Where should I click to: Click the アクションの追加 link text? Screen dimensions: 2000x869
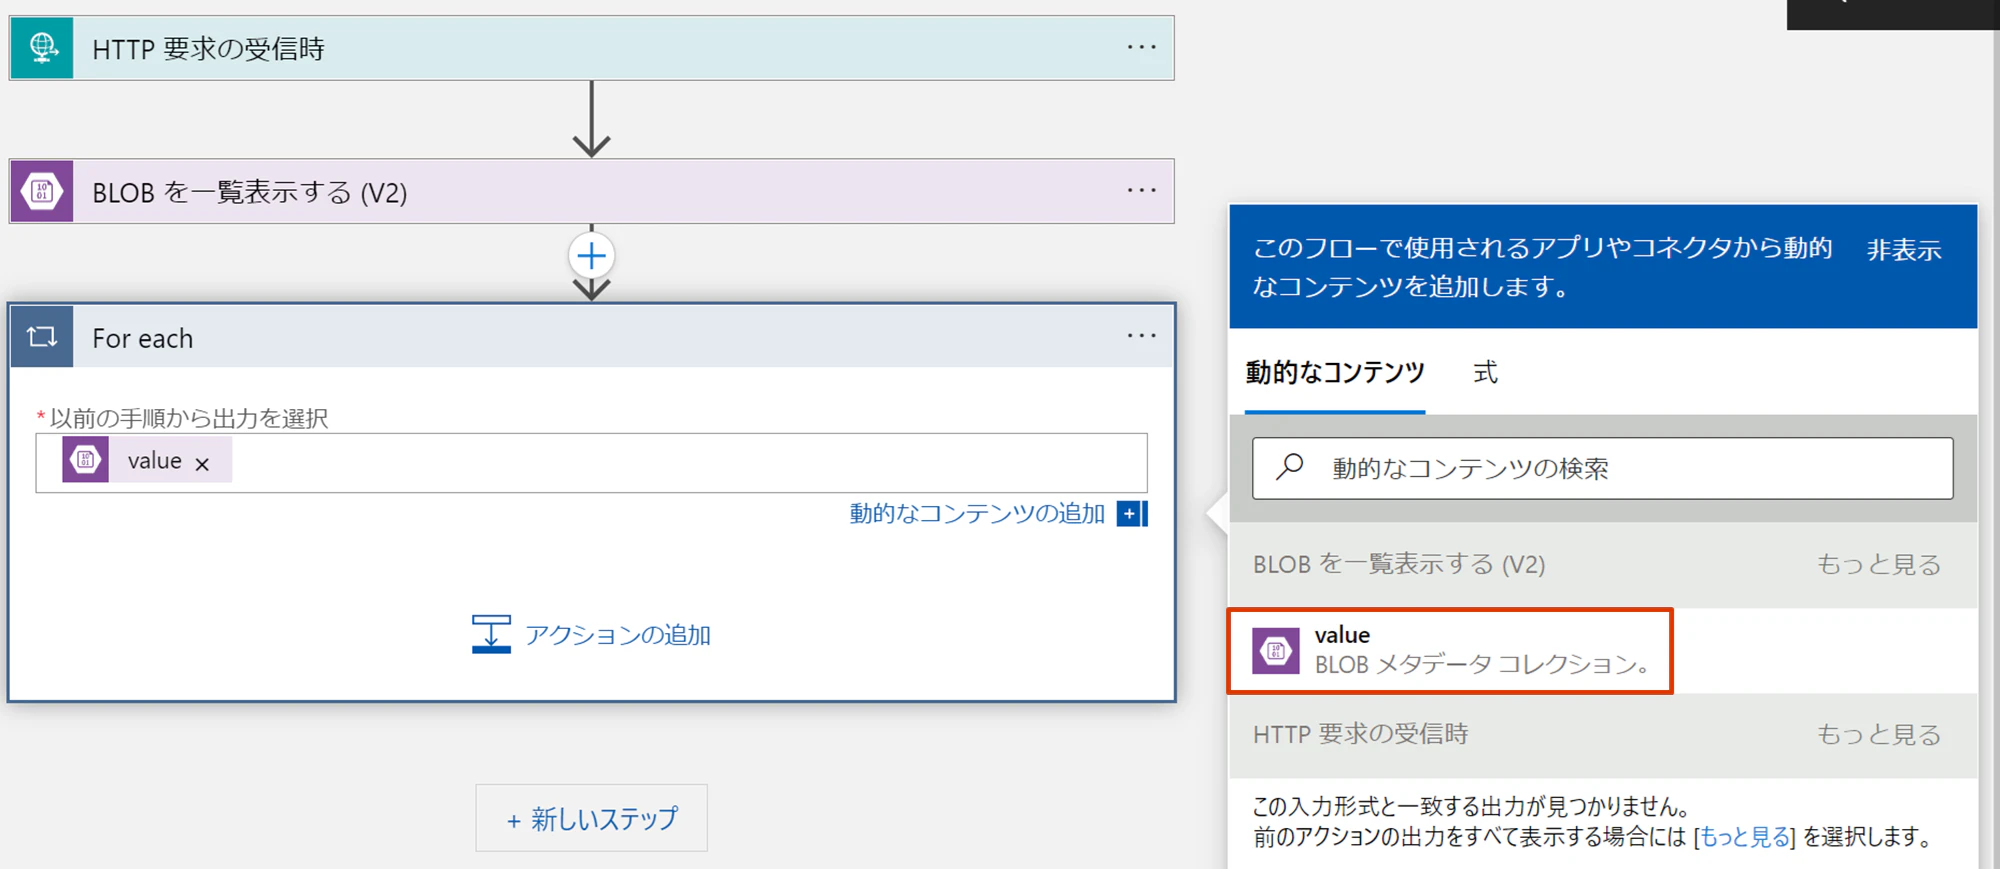(x=618, y=635)
